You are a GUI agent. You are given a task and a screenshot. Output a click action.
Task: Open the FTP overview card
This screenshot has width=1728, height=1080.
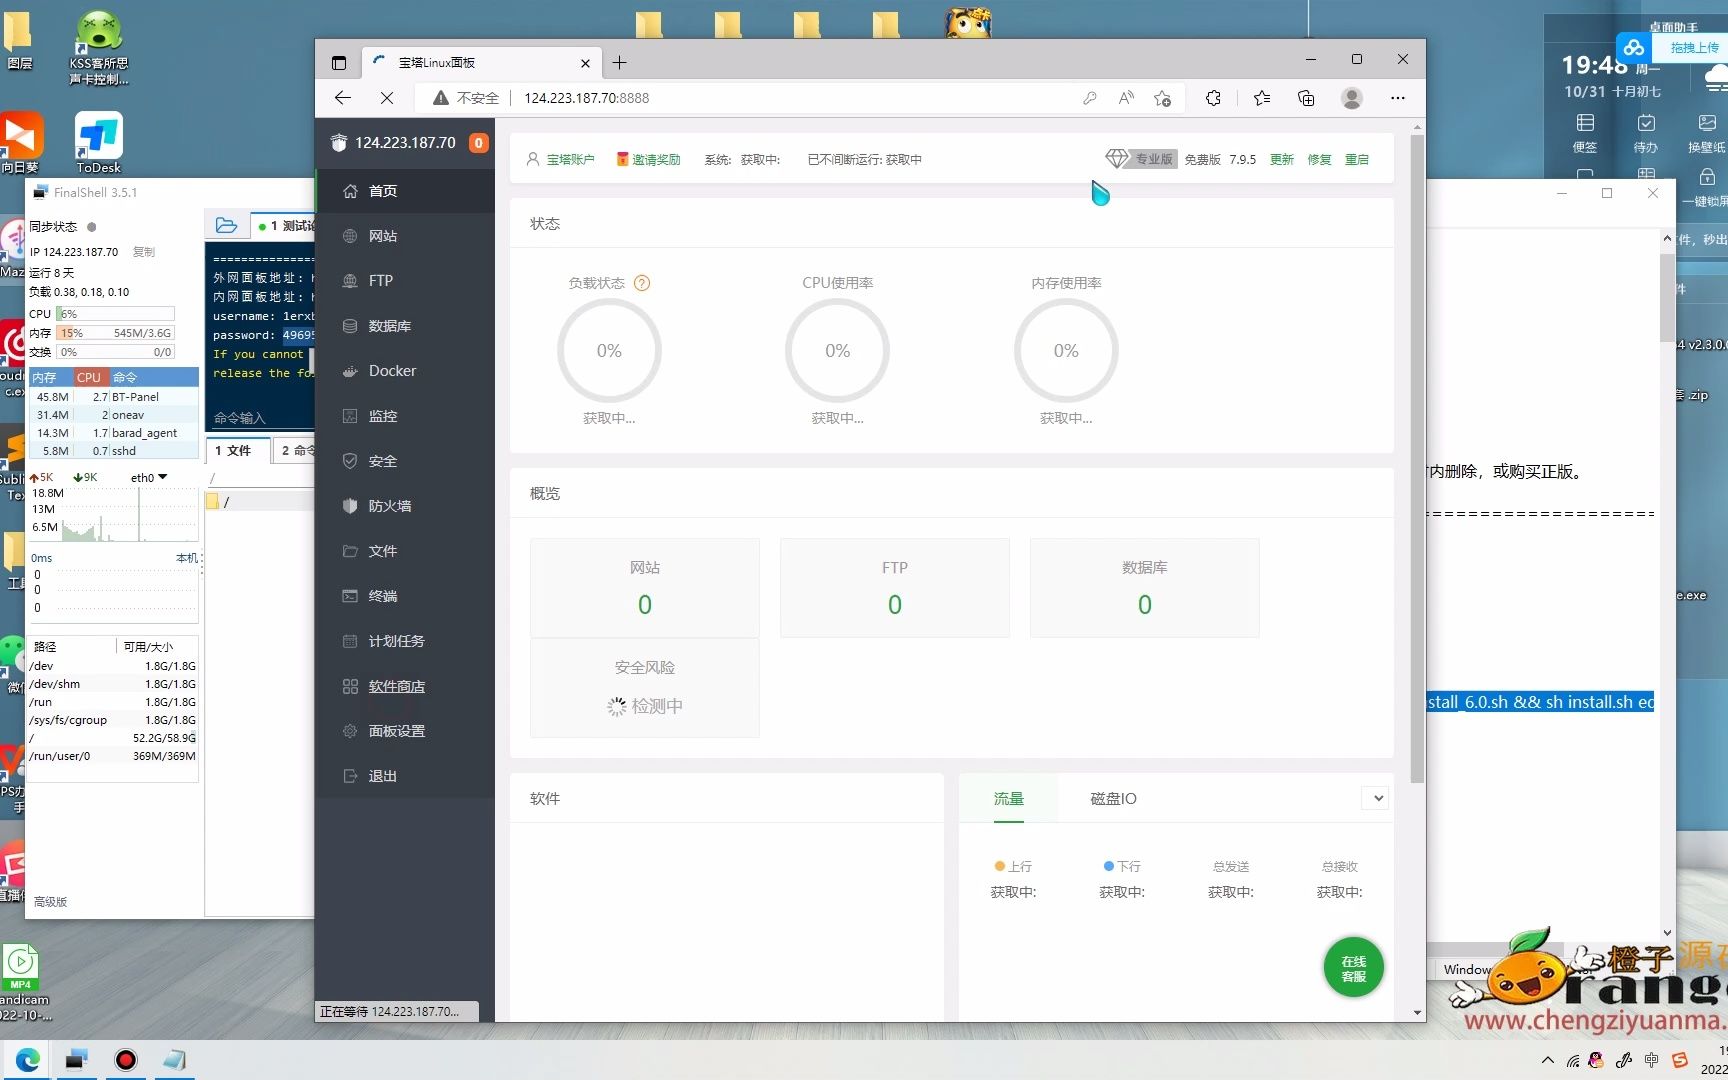895,588
